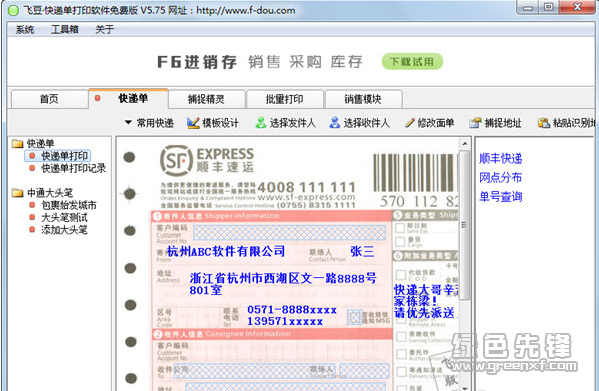
Task: Click the 捕捉地址 icon
Action: pos(476,123)
